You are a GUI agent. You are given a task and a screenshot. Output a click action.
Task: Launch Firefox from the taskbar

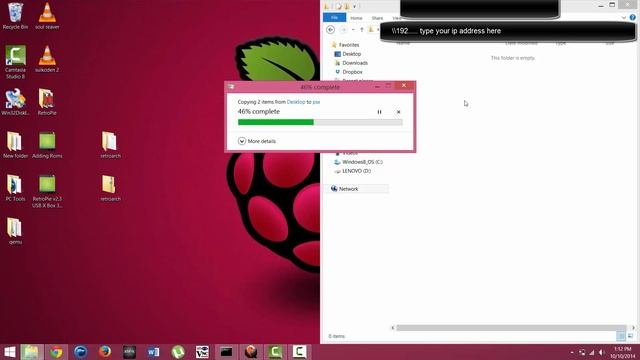tap(105, 352)
